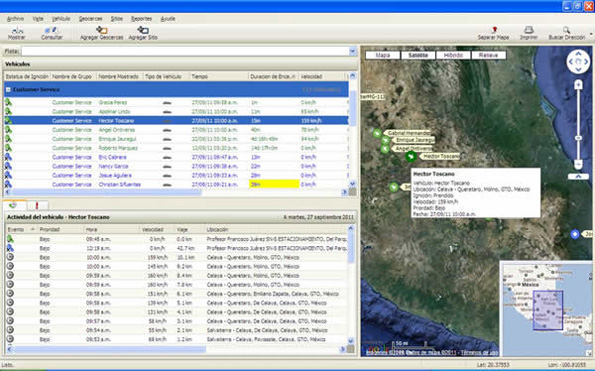The image size is (595, 371).
Task: Switch map to Híbrido view
Action: click(x=453, y=55)
